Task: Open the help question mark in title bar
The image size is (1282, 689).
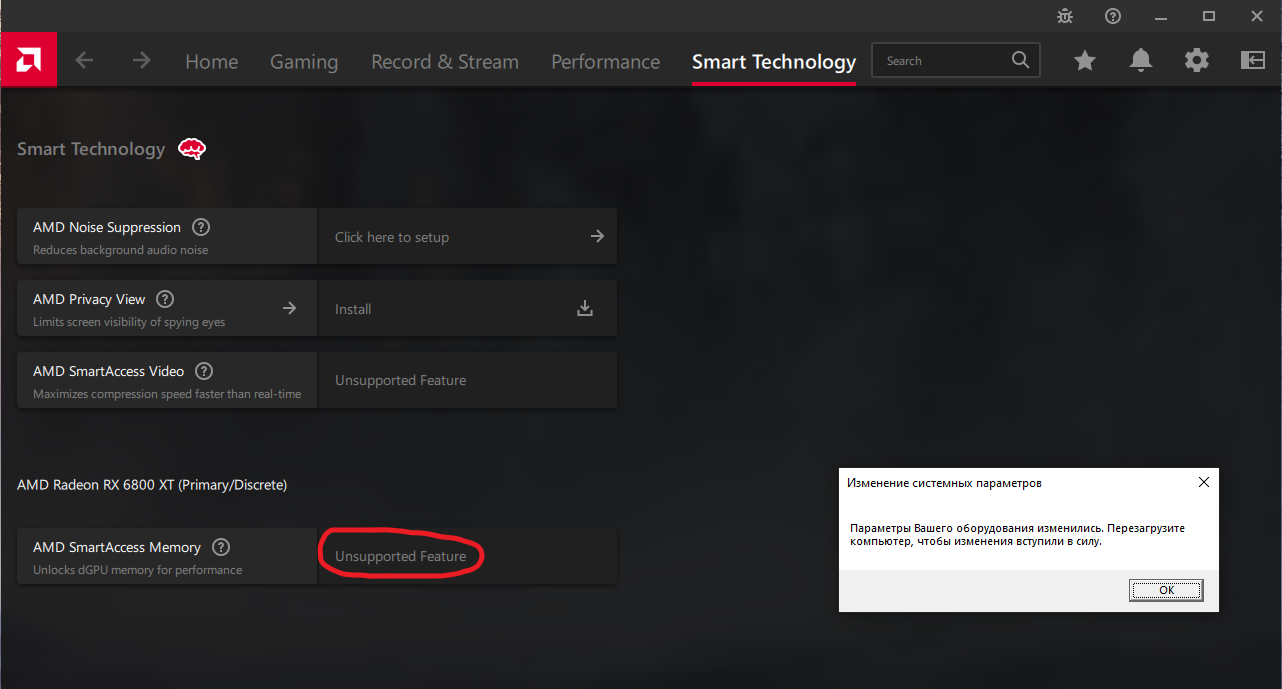Action: (1113, 16)
